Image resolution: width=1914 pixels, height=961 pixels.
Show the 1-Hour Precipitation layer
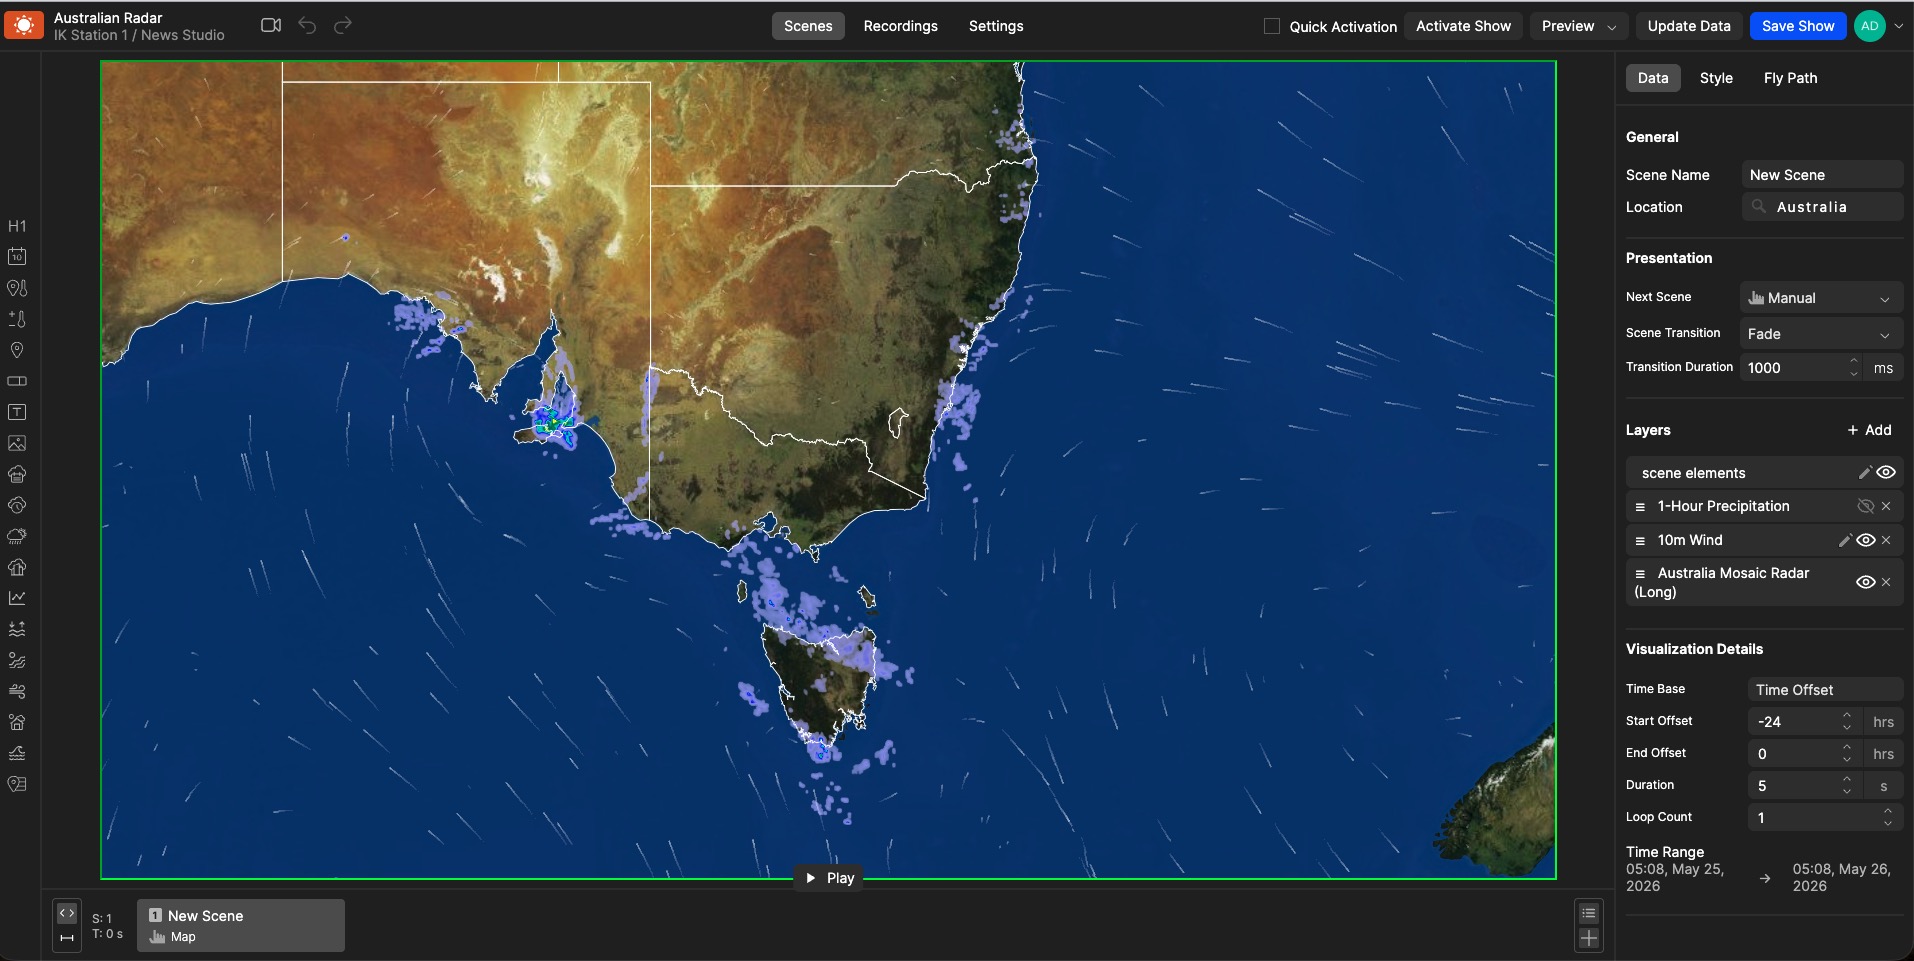1865,506
